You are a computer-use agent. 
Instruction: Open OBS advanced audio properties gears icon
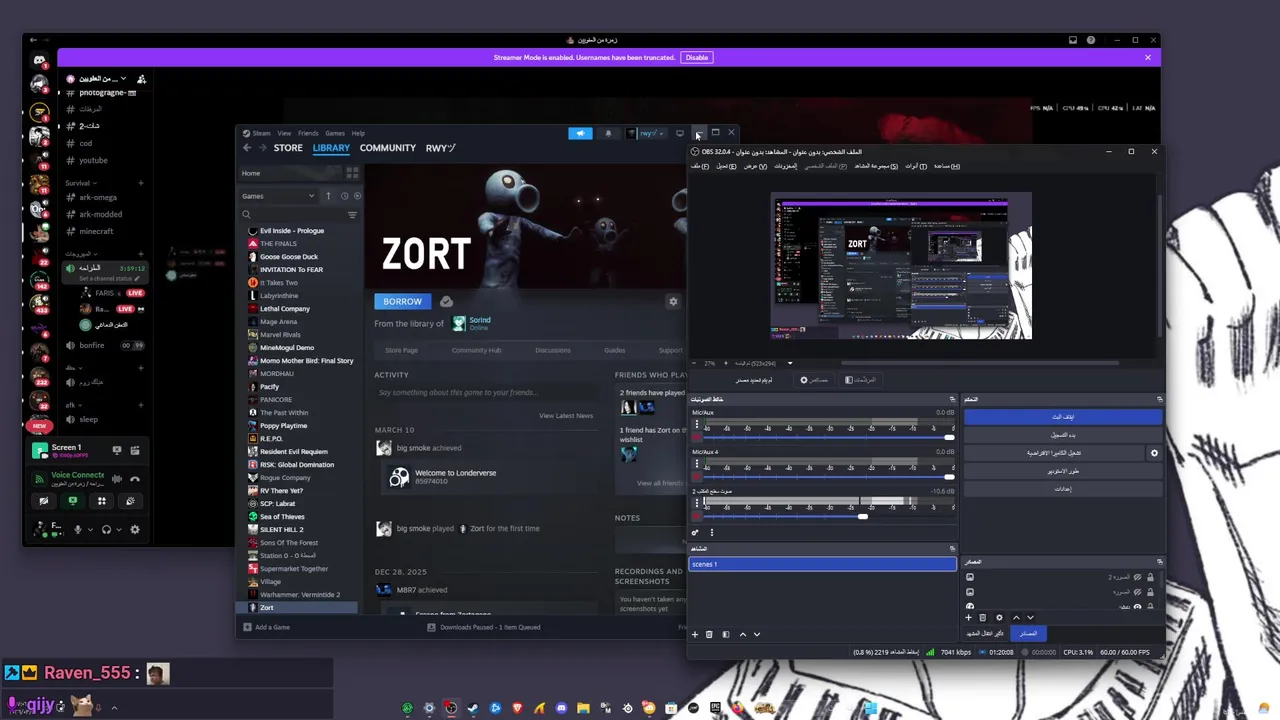tap(695, 532)
